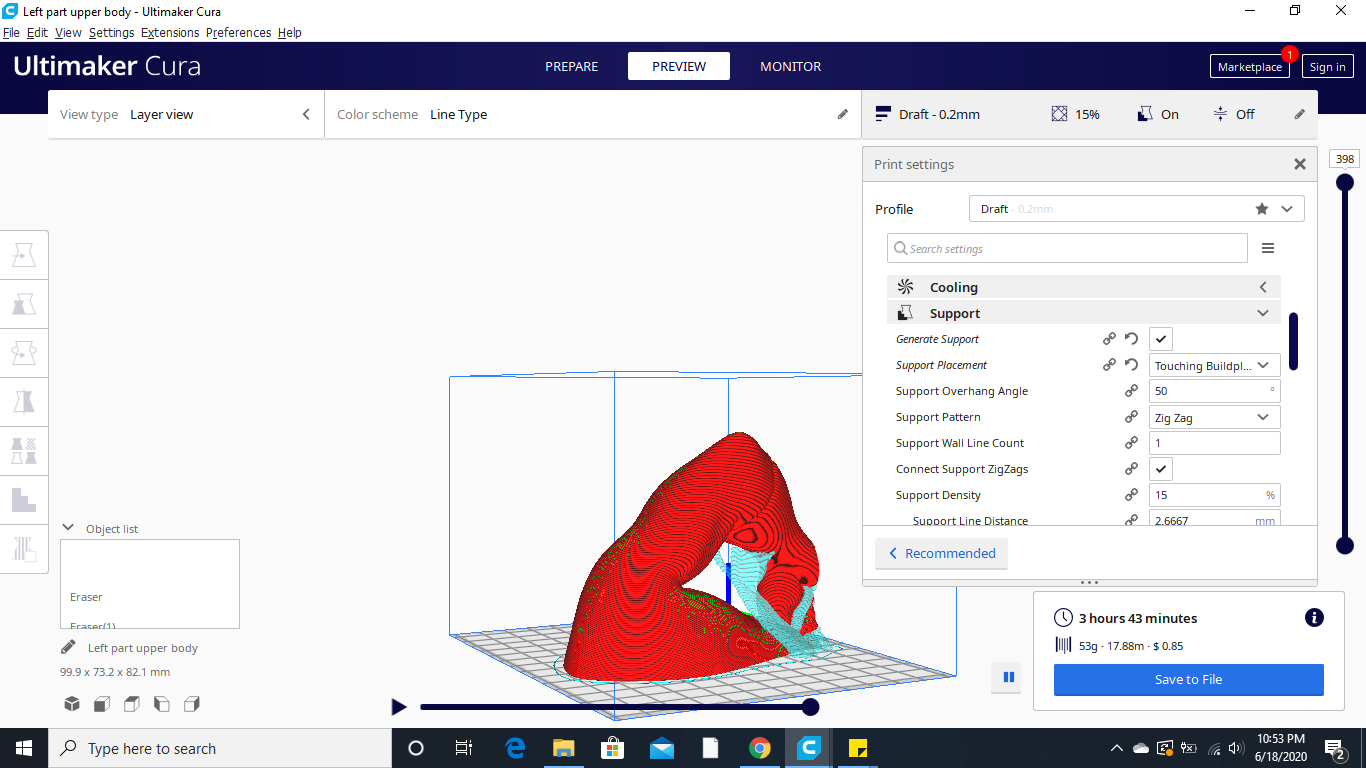
Task: Switch to 3D perspective view cube icon
Action: pyautogui.click(x=72, y=704)
